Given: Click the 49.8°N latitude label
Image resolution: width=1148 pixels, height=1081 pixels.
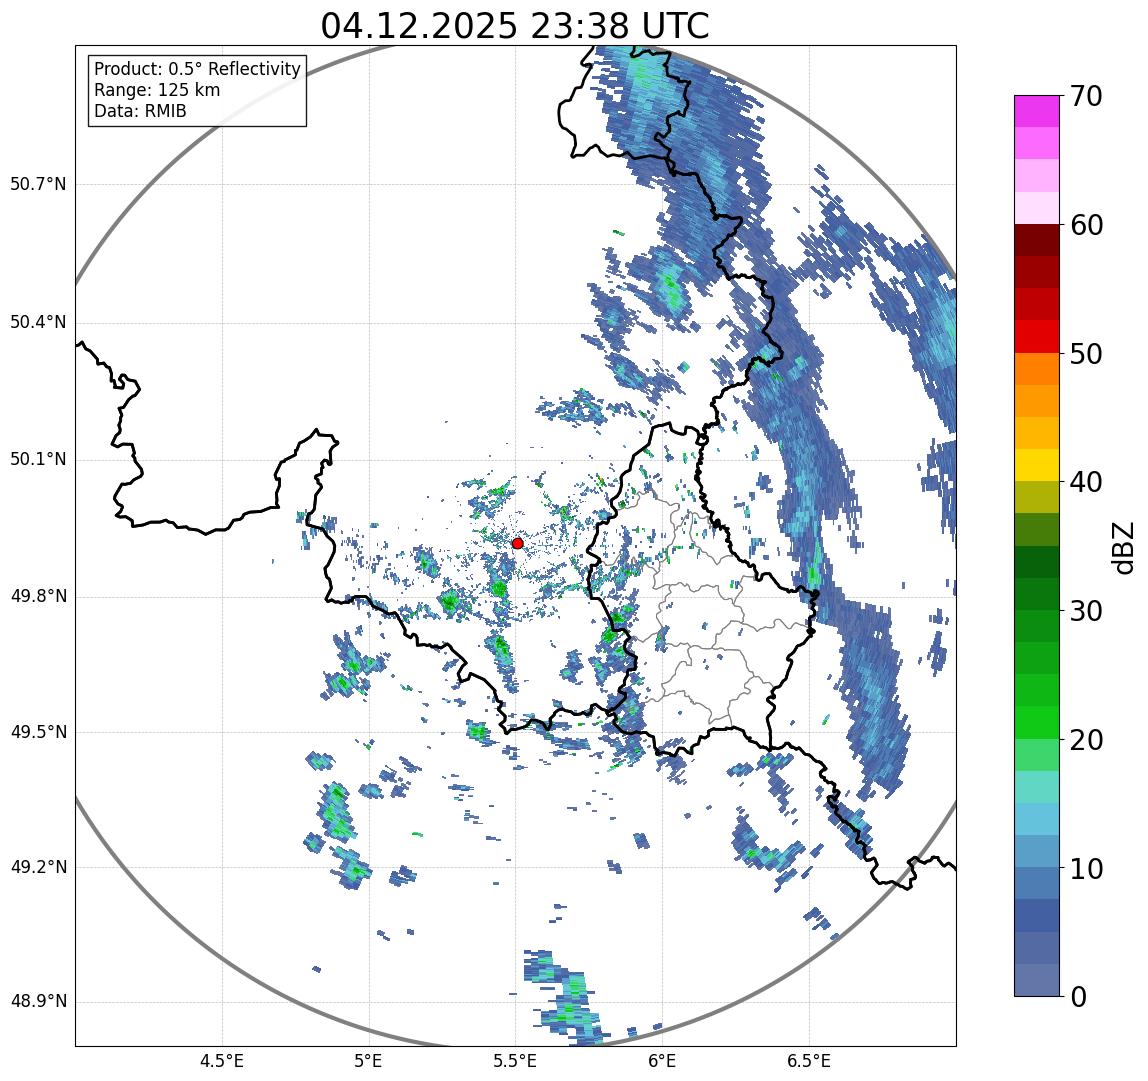Looking at the screenshot, I should point(38,596).
